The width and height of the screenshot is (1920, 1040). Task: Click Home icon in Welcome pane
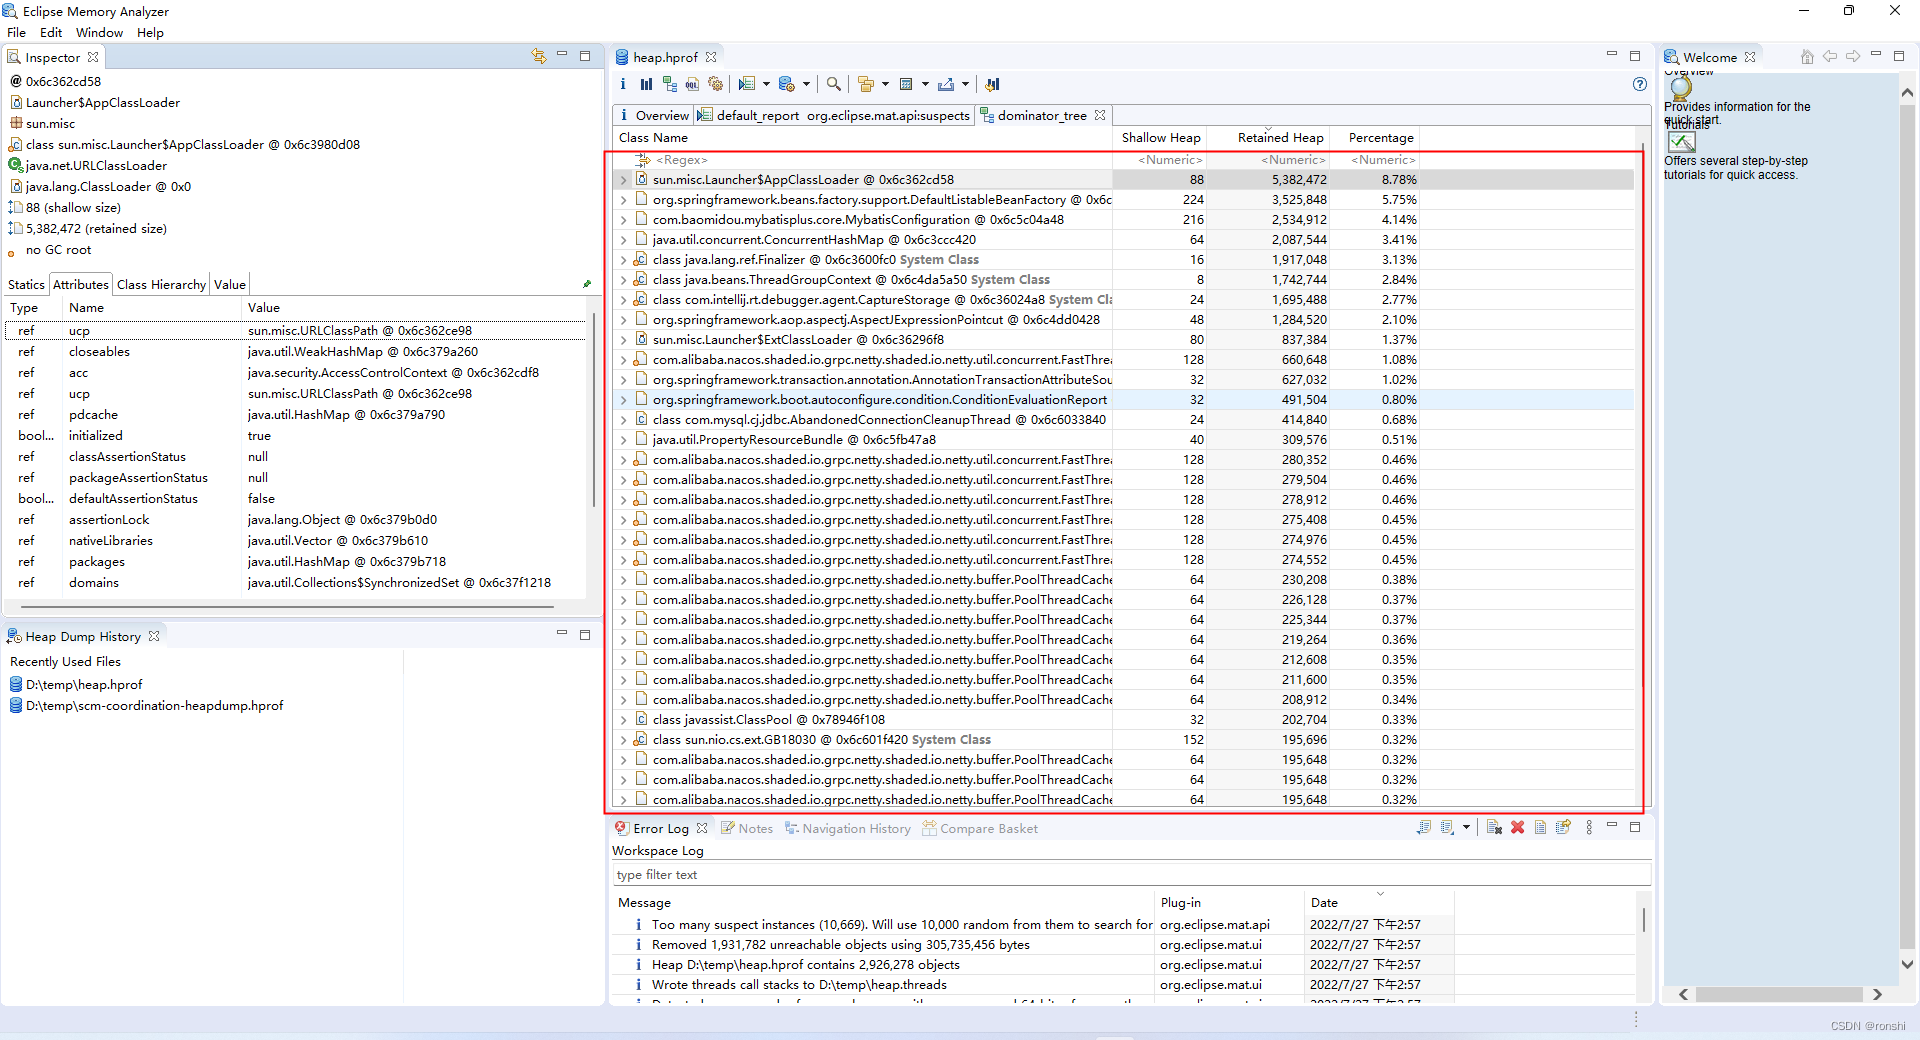pyautogui.click(x=1807, y=57)
